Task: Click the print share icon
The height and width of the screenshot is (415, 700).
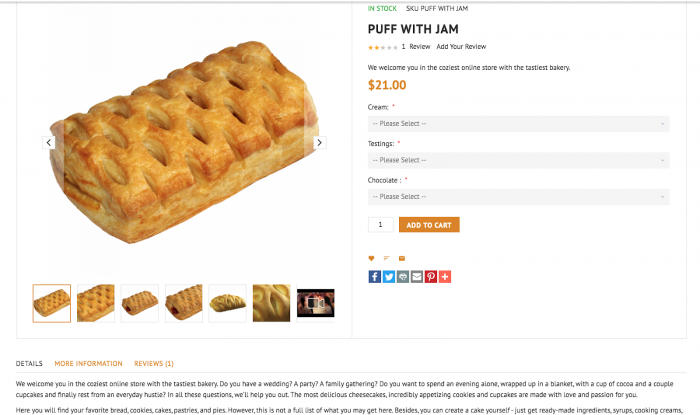Action: [x=403, y=276]
